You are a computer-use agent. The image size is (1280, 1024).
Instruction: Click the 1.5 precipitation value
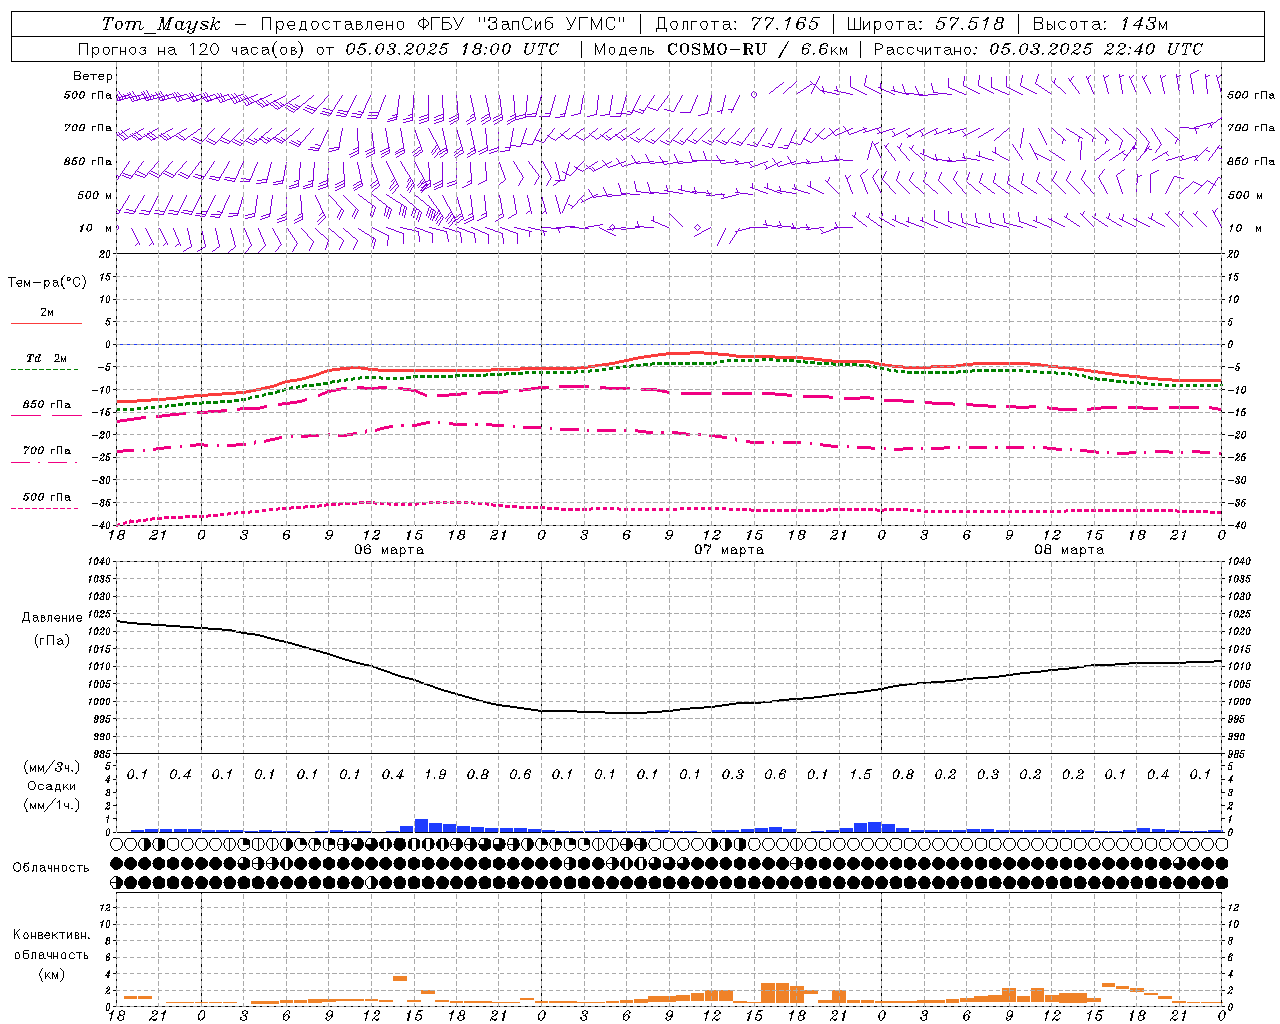point(860,775)
